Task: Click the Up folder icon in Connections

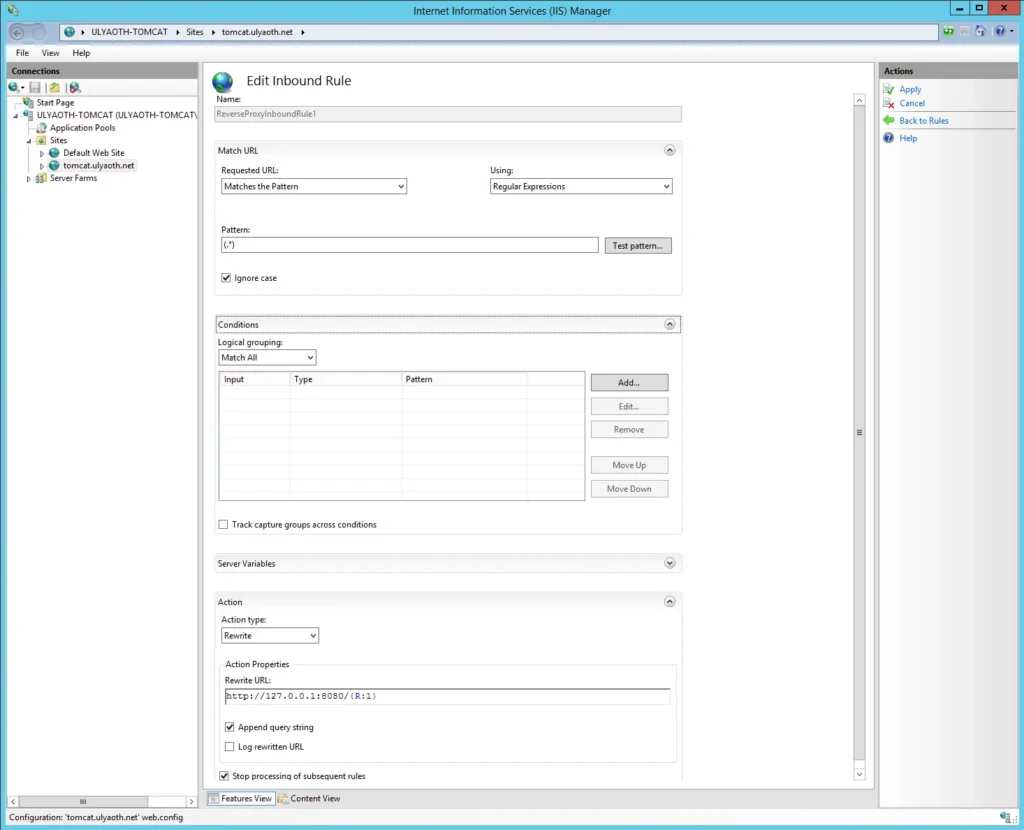Action: tap(55, 88)
